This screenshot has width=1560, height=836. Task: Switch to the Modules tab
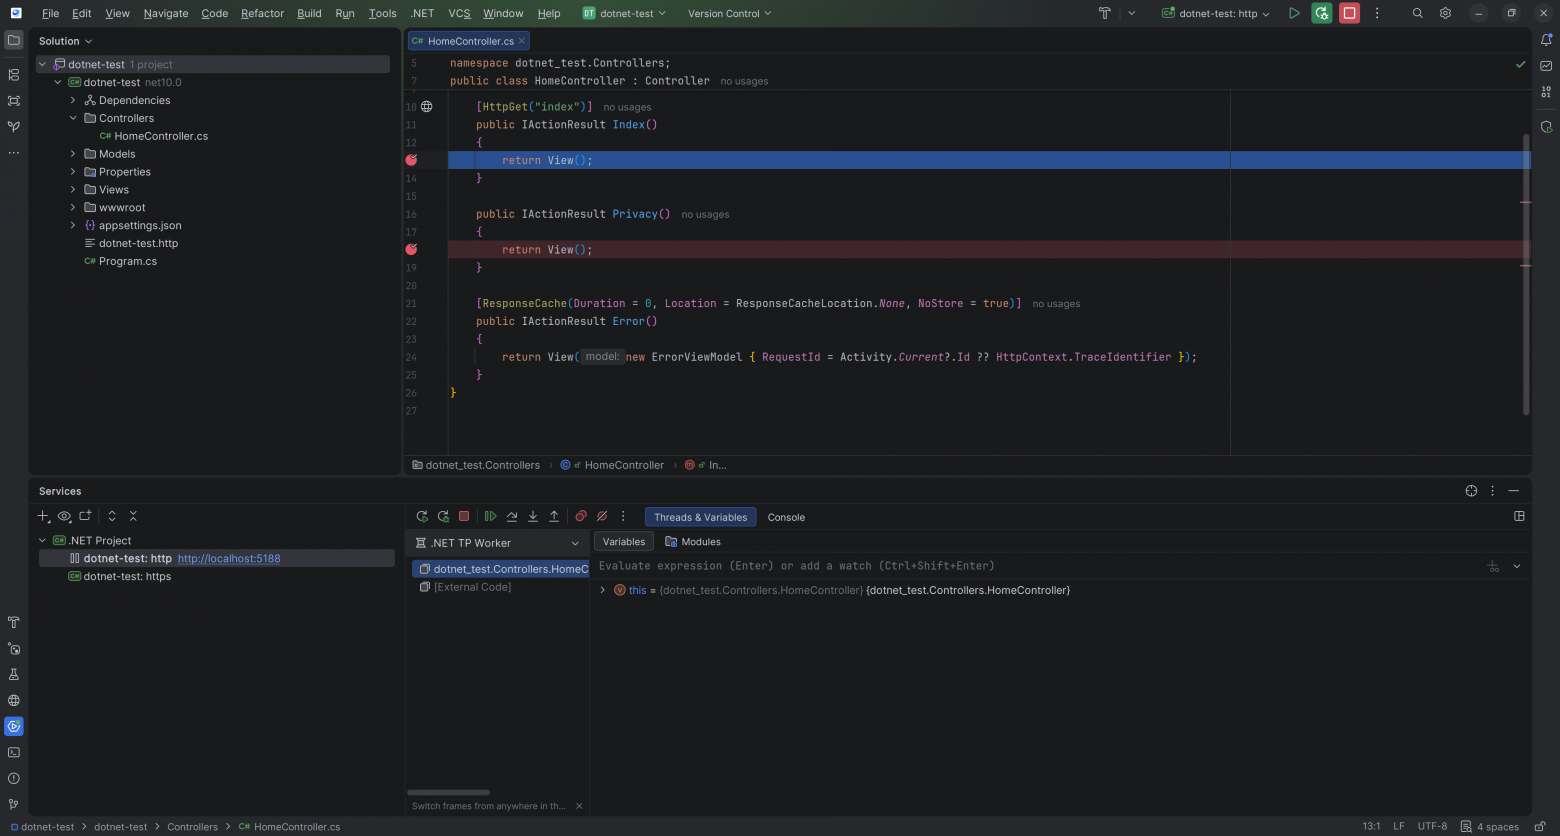693,542
